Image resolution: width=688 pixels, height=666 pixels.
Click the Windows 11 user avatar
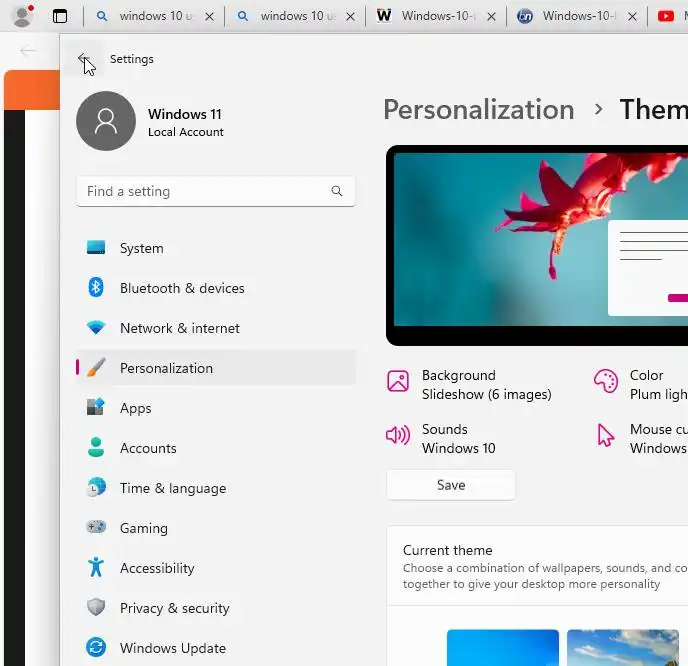106,121
